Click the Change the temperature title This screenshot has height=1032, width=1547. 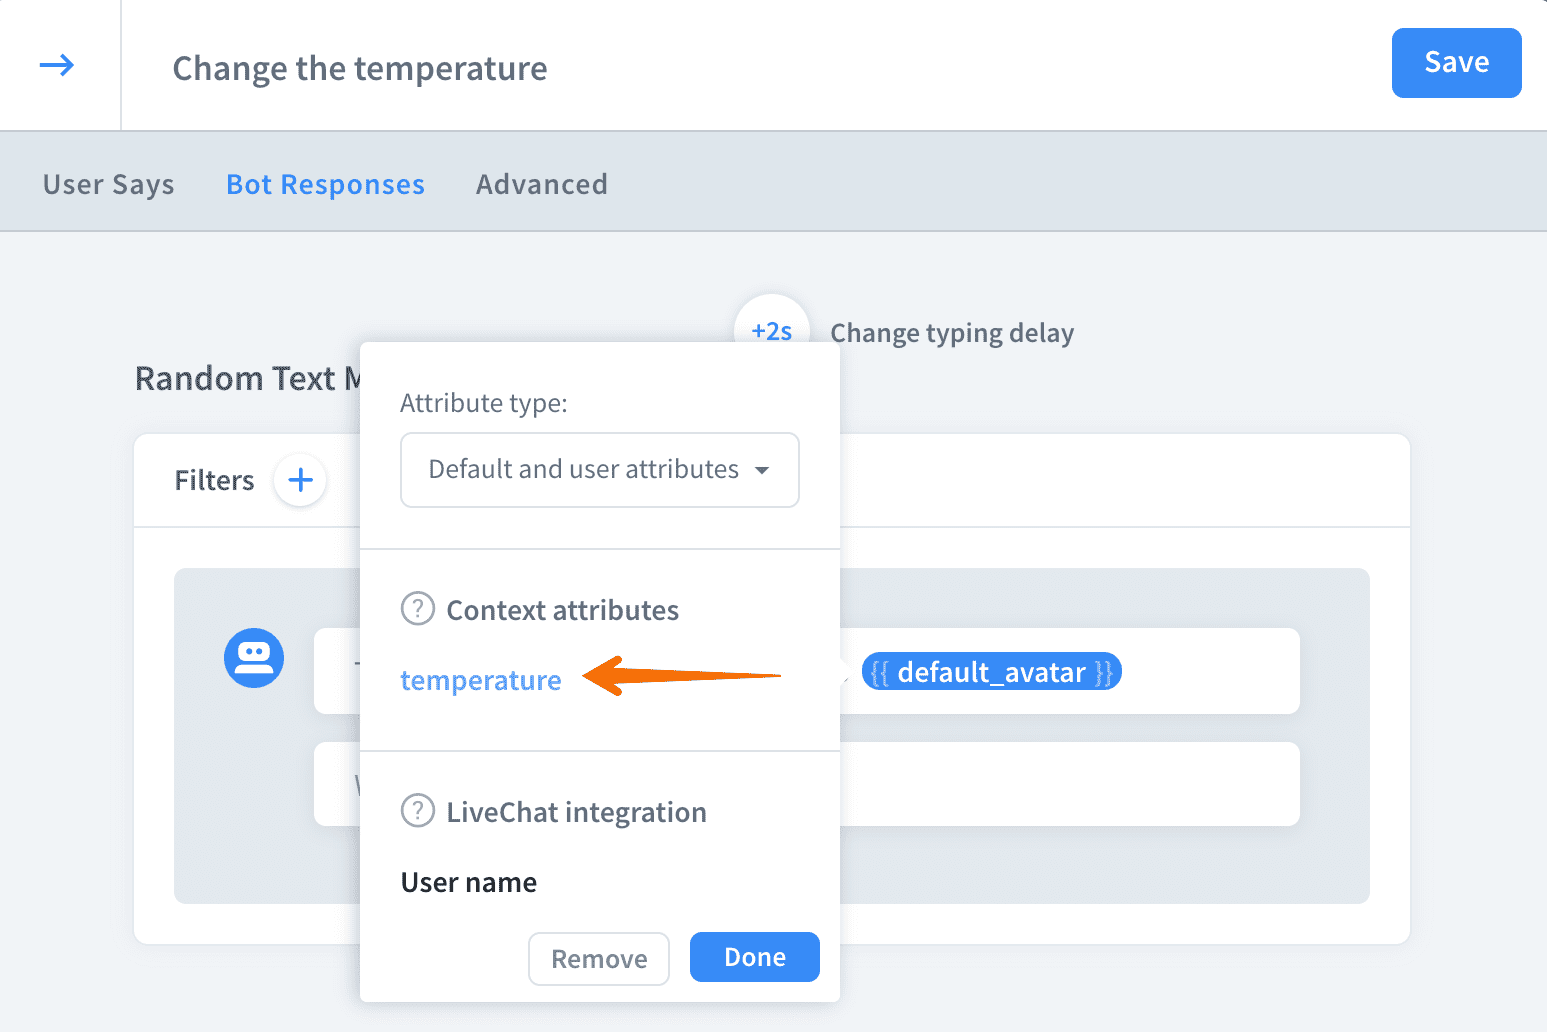[360, 69]
